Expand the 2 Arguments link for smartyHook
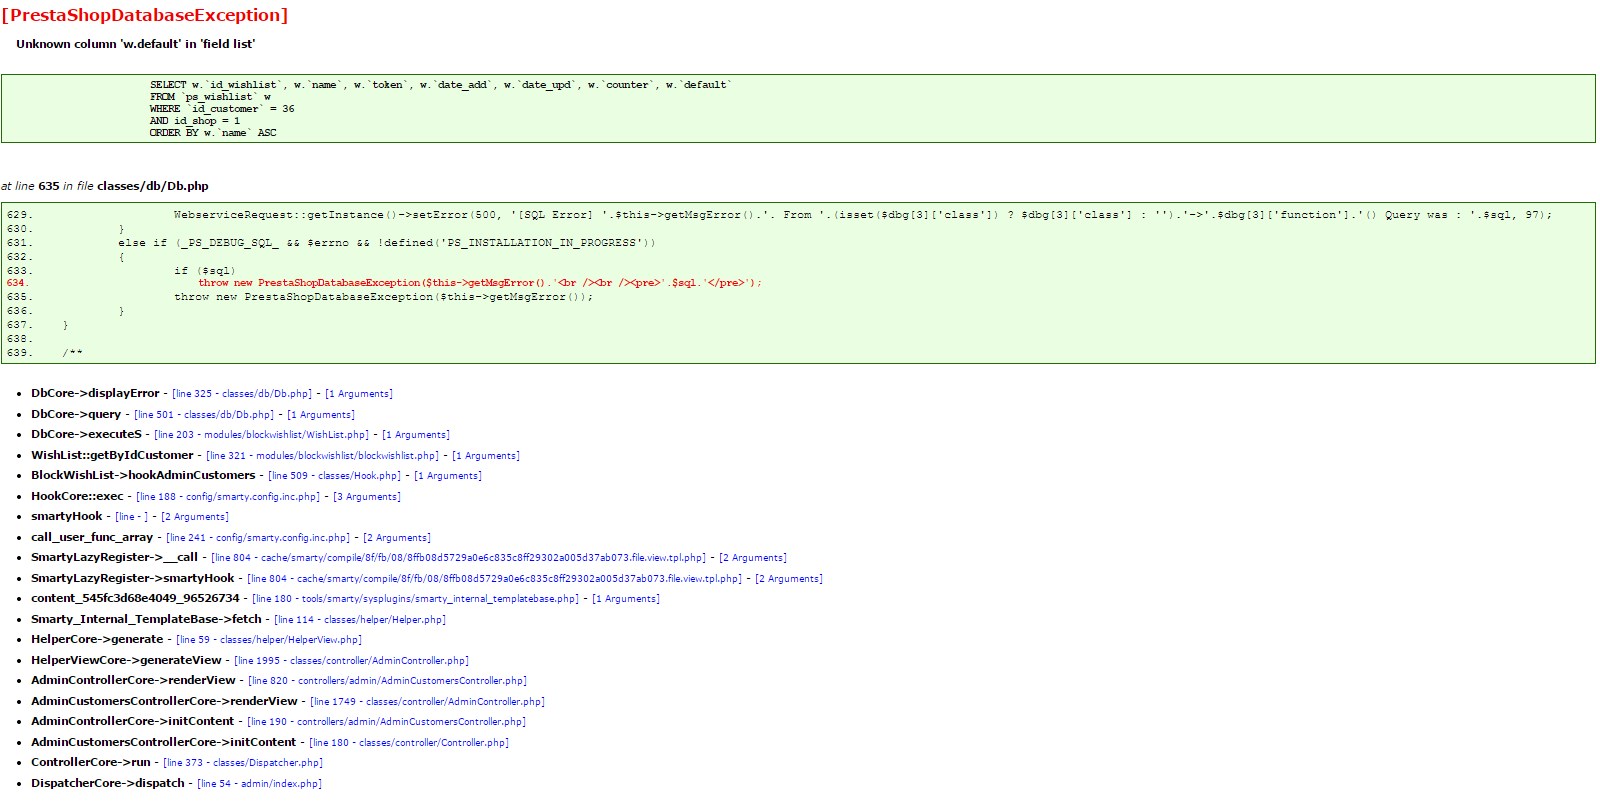Image resolution: width=1600 pixels, height=807 pixels. (x=195, y=517)
